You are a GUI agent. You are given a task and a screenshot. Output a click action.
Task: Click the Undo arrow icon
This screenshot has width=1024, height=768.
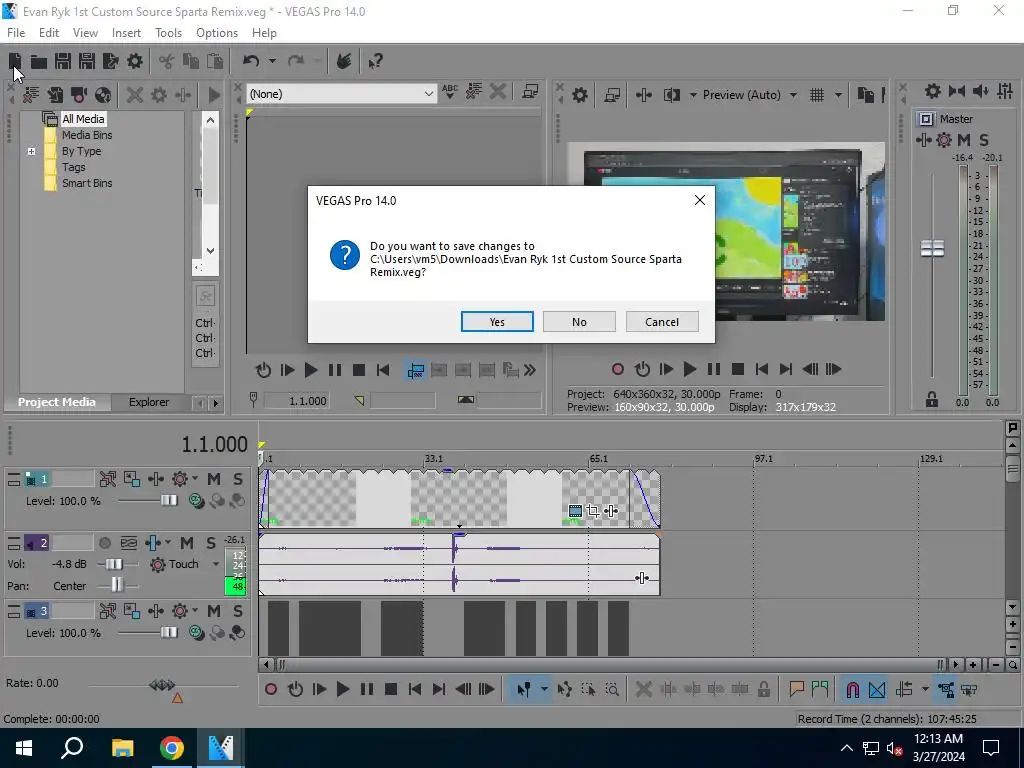[x=251, y=61]
